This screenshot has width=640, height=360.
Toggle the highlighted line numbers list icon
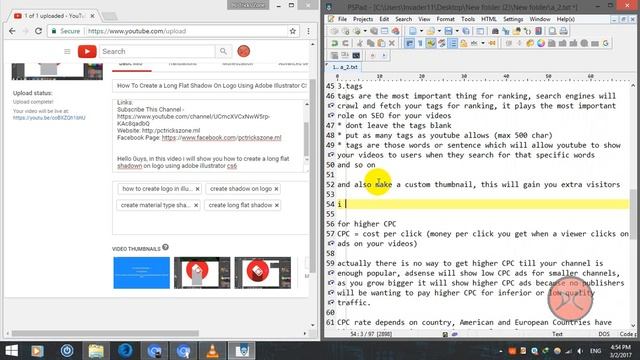point(453,43)
